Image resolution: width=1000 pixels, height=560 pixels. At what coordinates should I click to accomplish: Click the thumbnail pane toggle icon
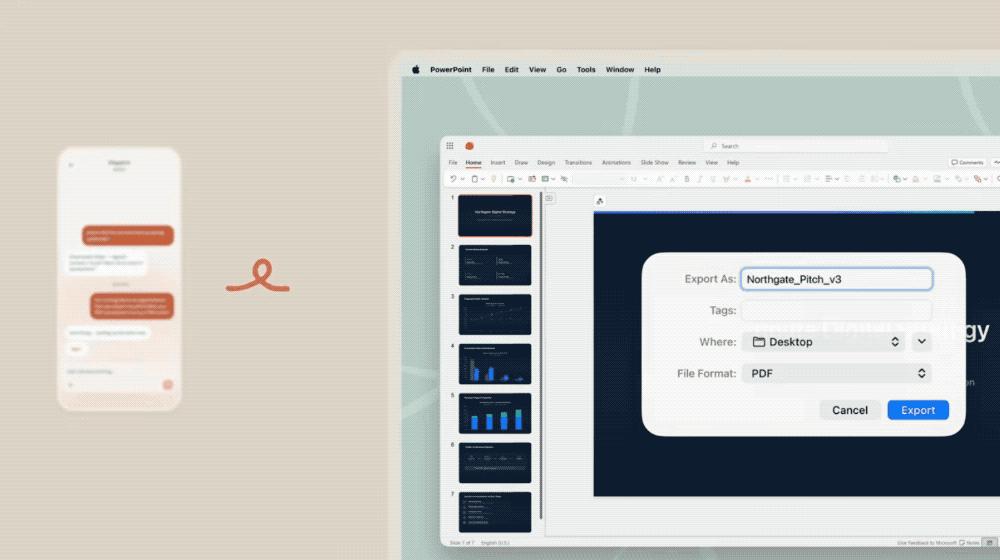(548, 198)
